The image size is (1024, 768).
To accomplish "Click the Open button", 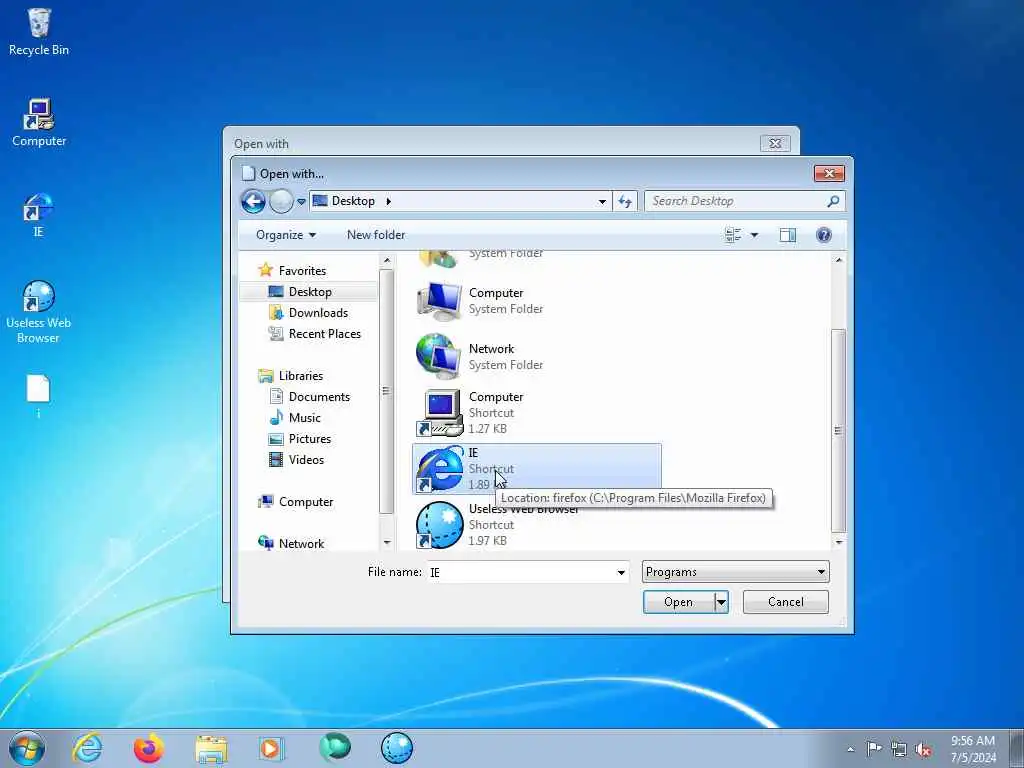I will coord(679,602).
